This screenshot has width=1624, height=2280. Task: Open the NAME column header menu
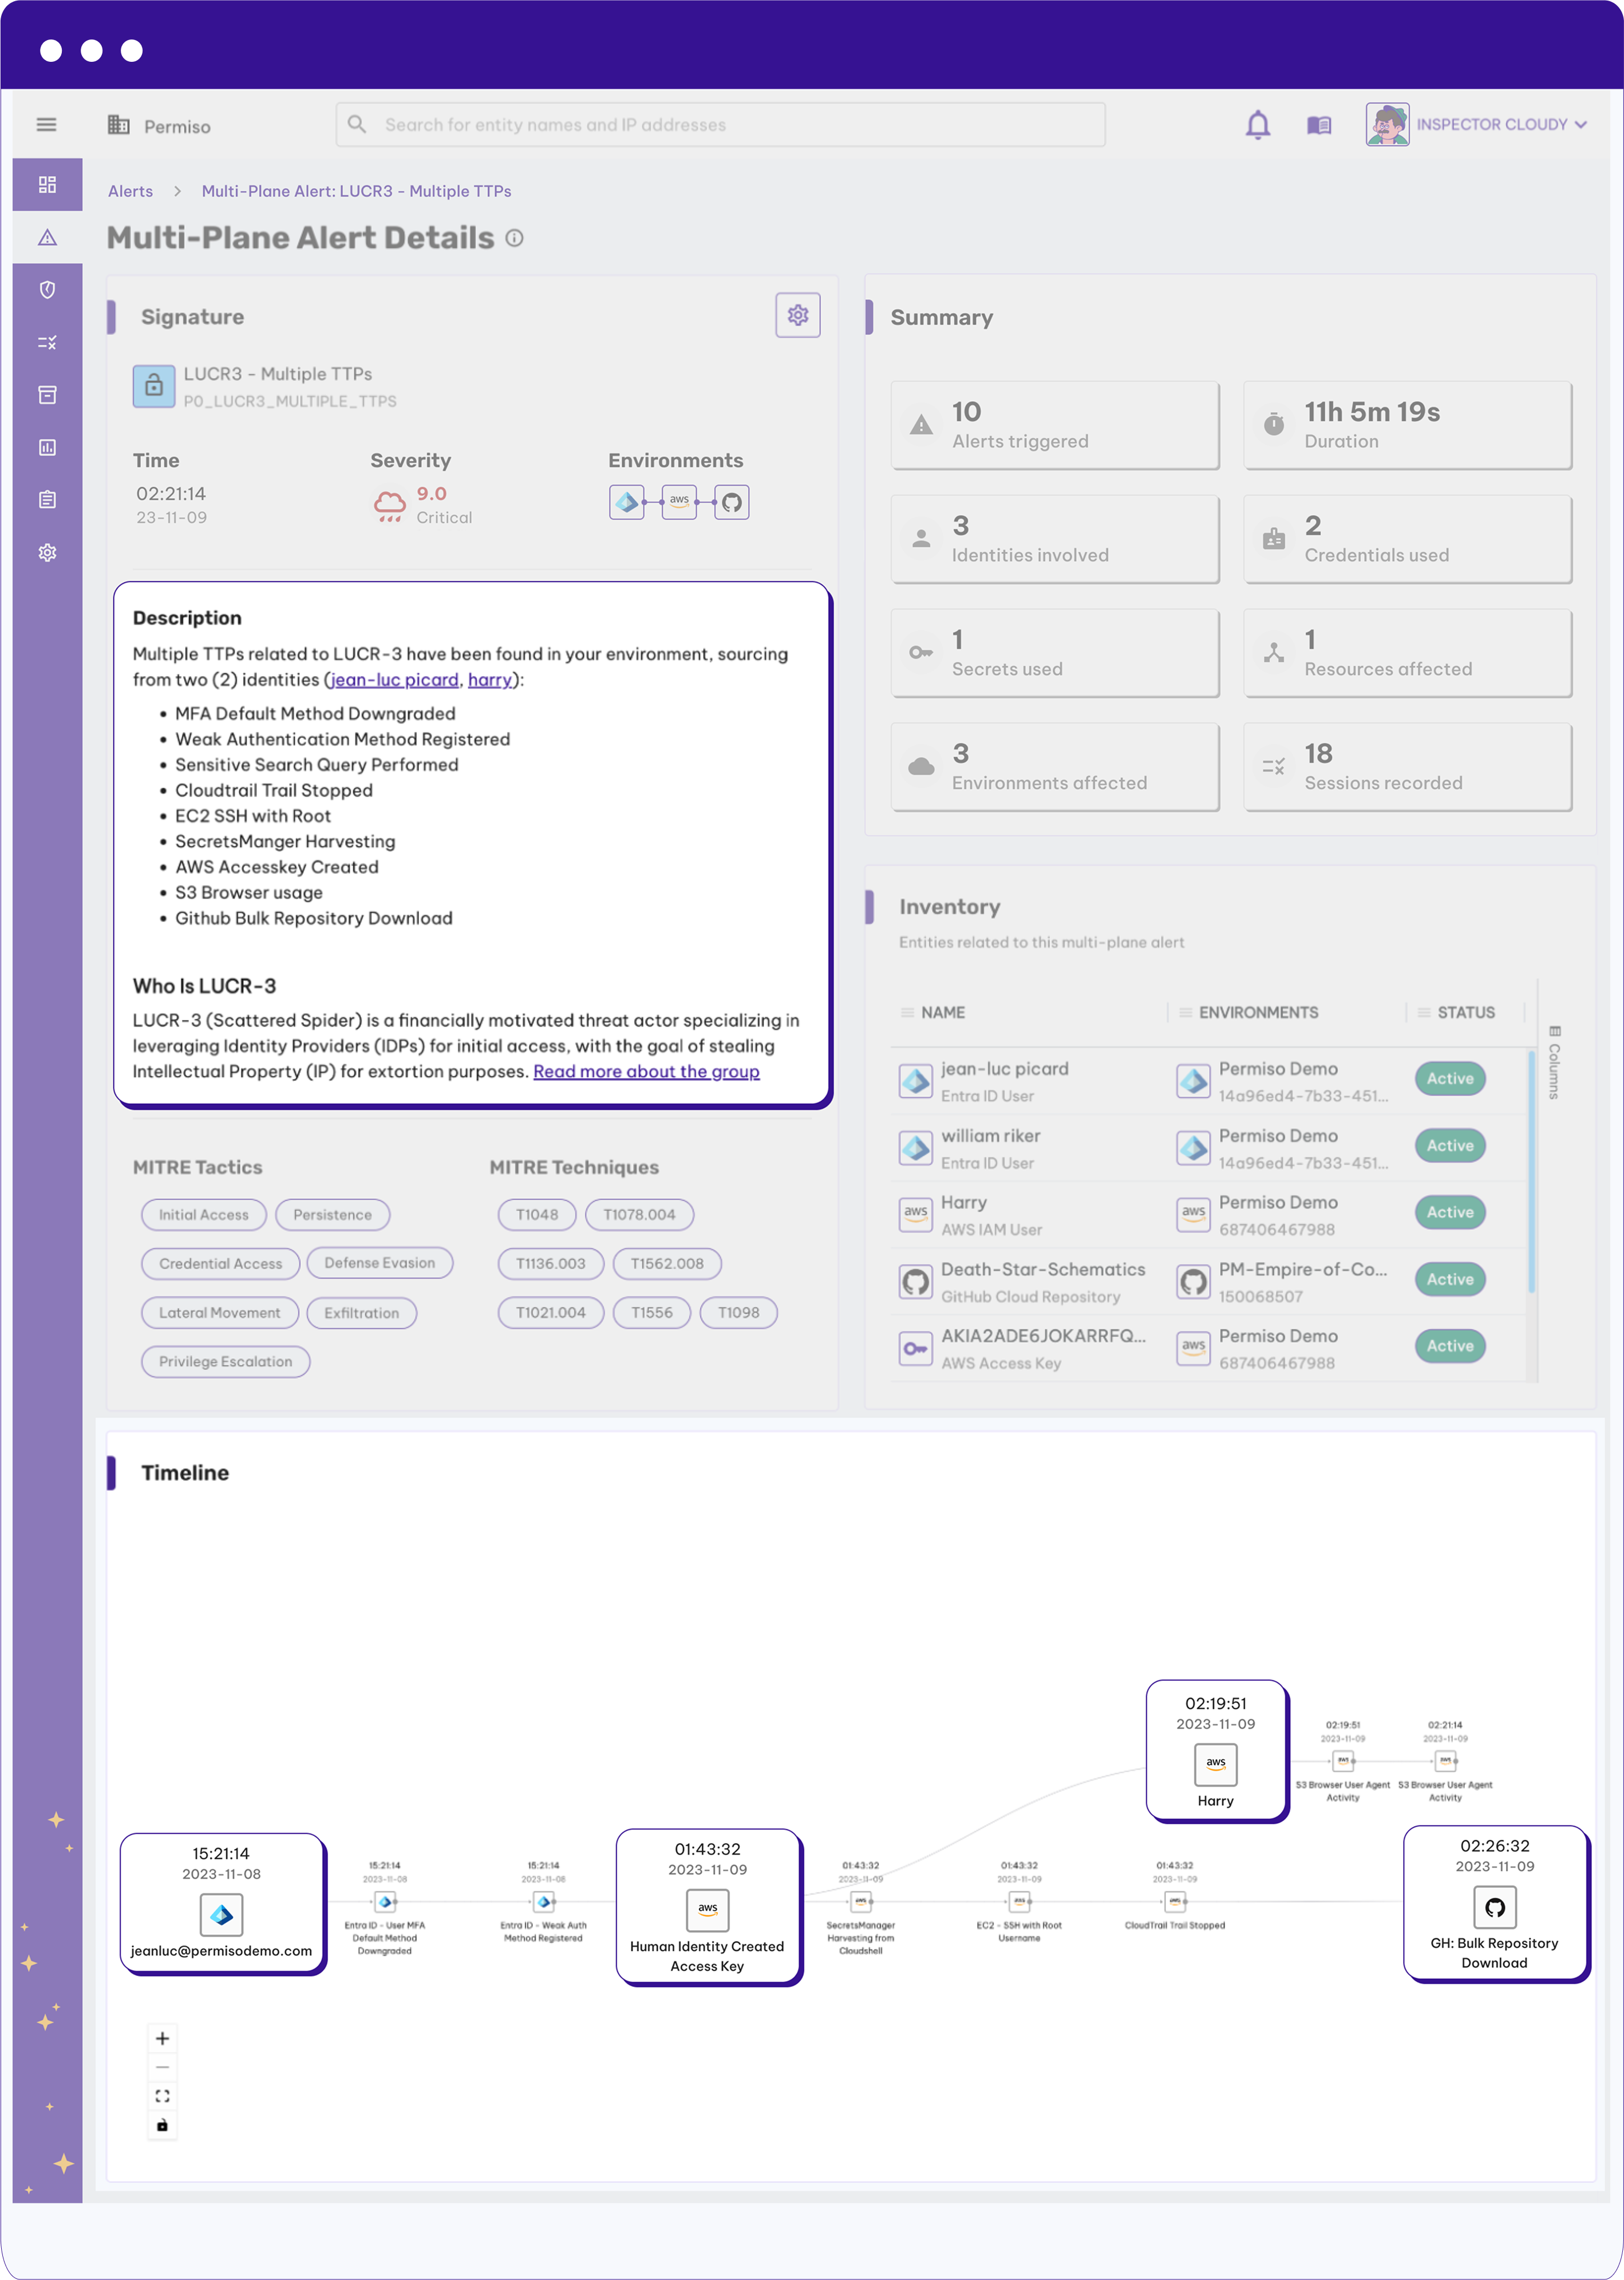click(908, 1013)
